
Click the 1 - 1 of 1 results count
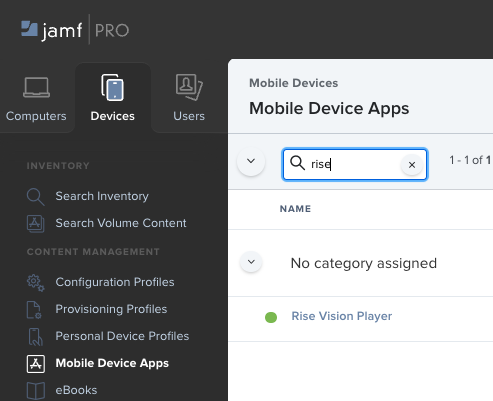click(x=470, y=160)
